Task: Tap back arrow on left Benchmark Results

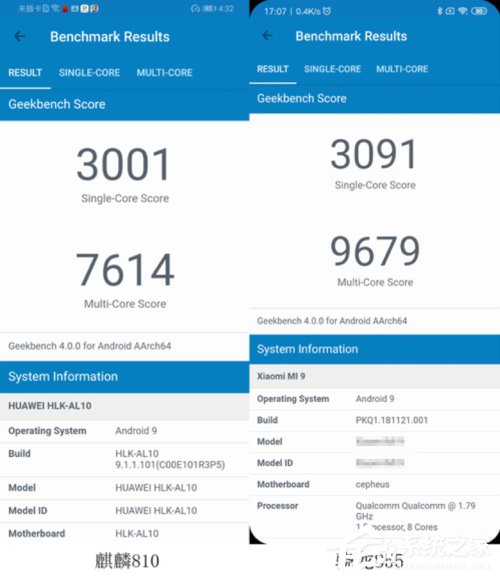Action: (20, 36)
